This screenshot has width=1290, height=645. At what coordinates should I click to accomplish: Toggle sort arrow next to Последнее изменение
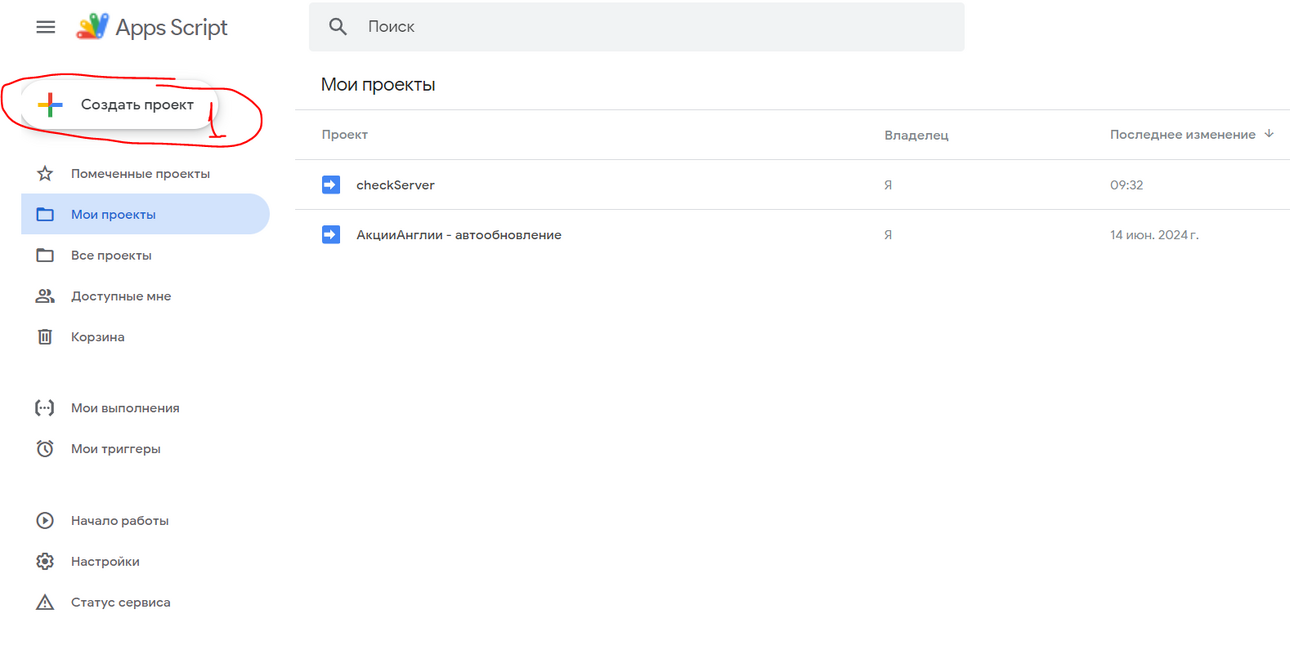[x=1269, y=134]
